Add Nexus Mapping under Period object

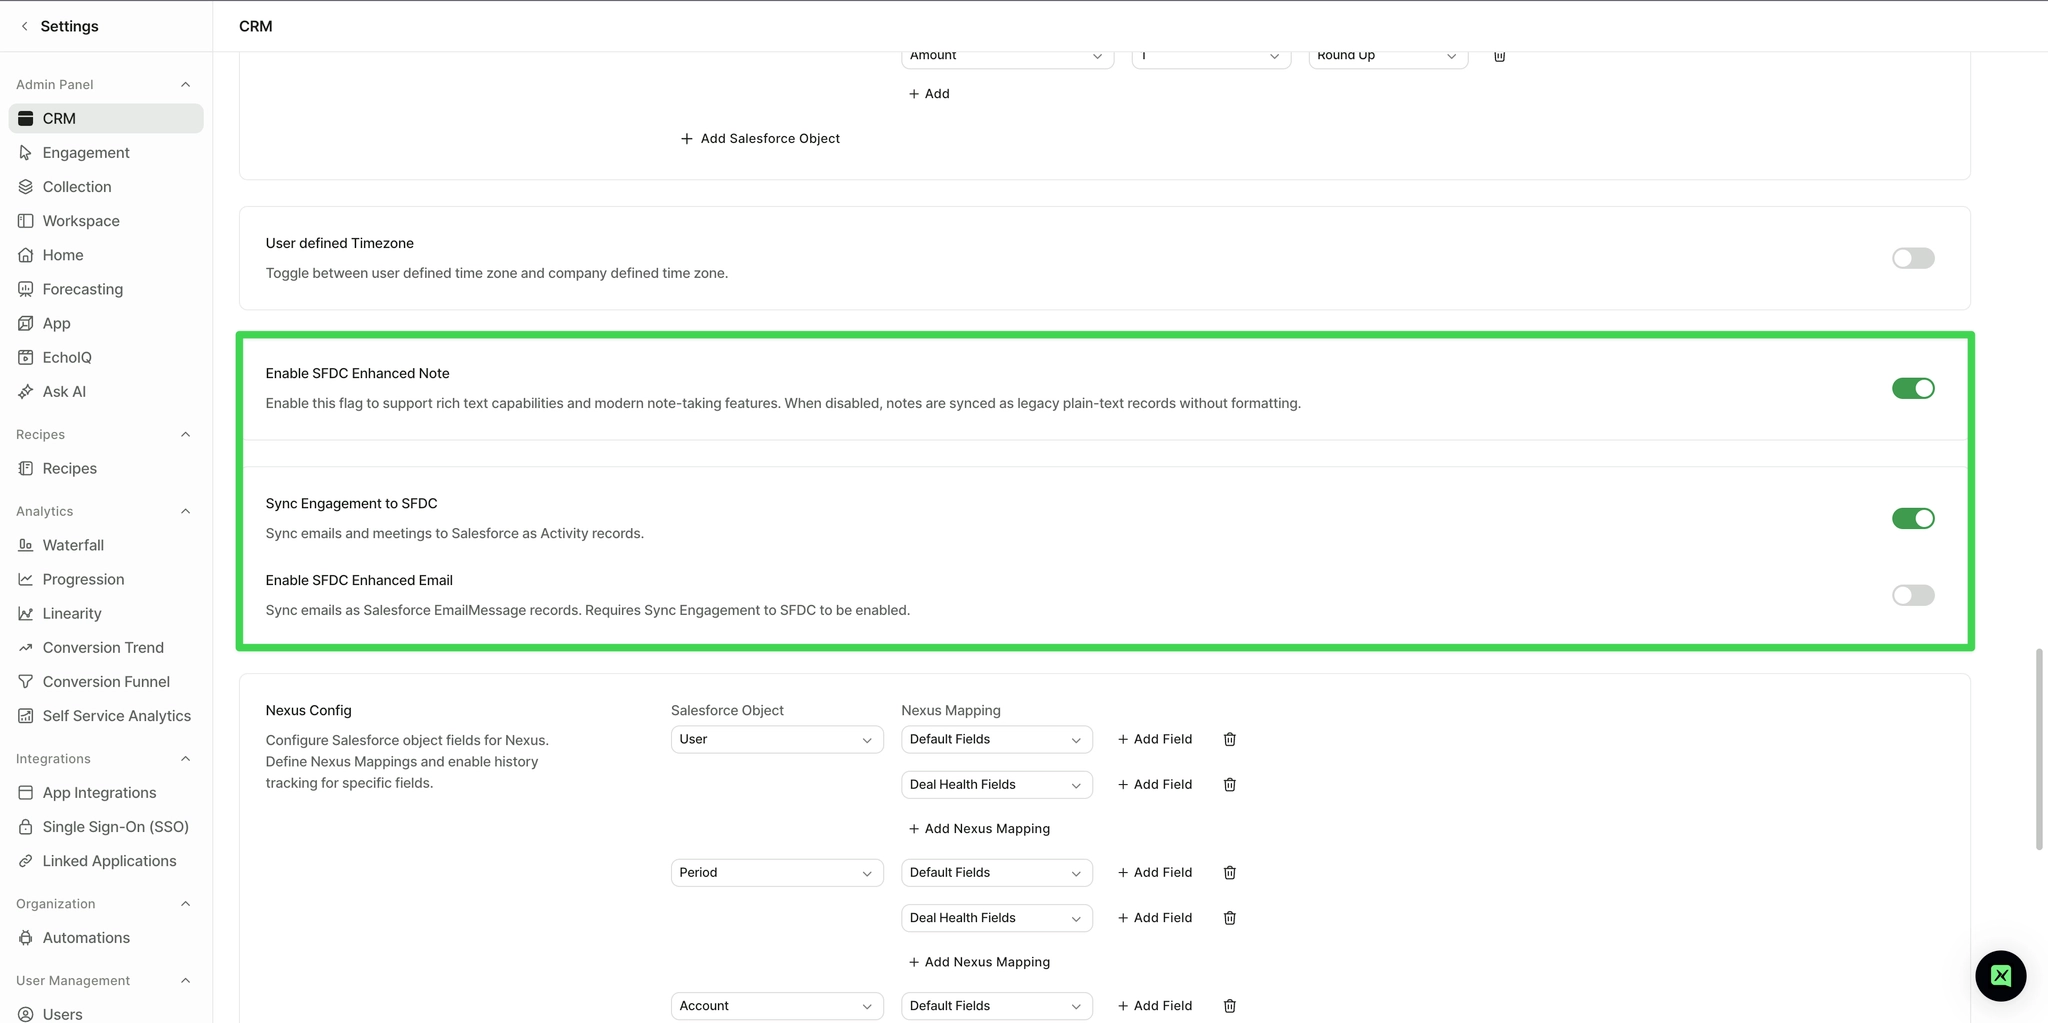[979, 961]
